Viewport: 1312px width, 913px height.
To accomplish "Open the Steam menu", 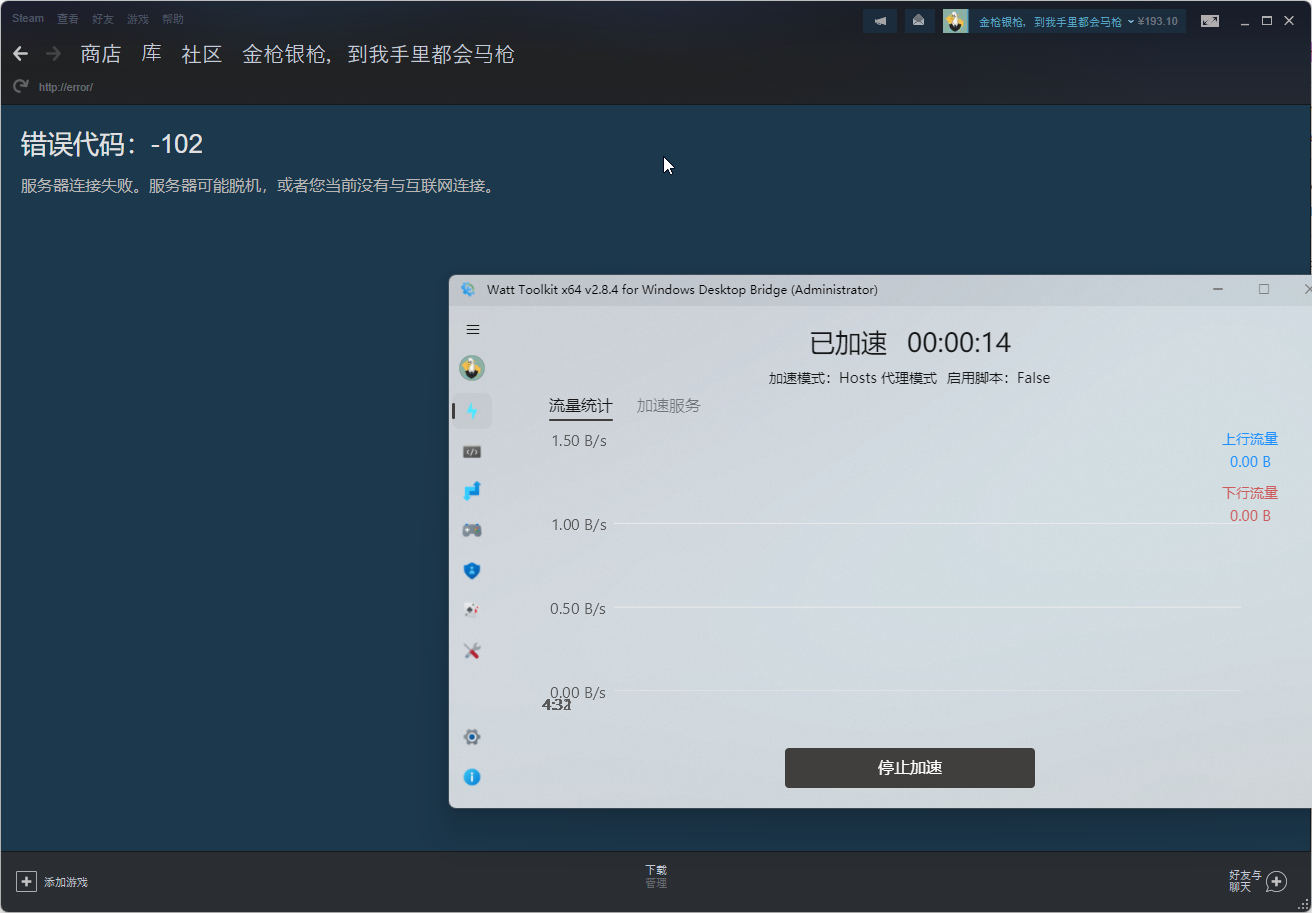I will pos(28,19).
